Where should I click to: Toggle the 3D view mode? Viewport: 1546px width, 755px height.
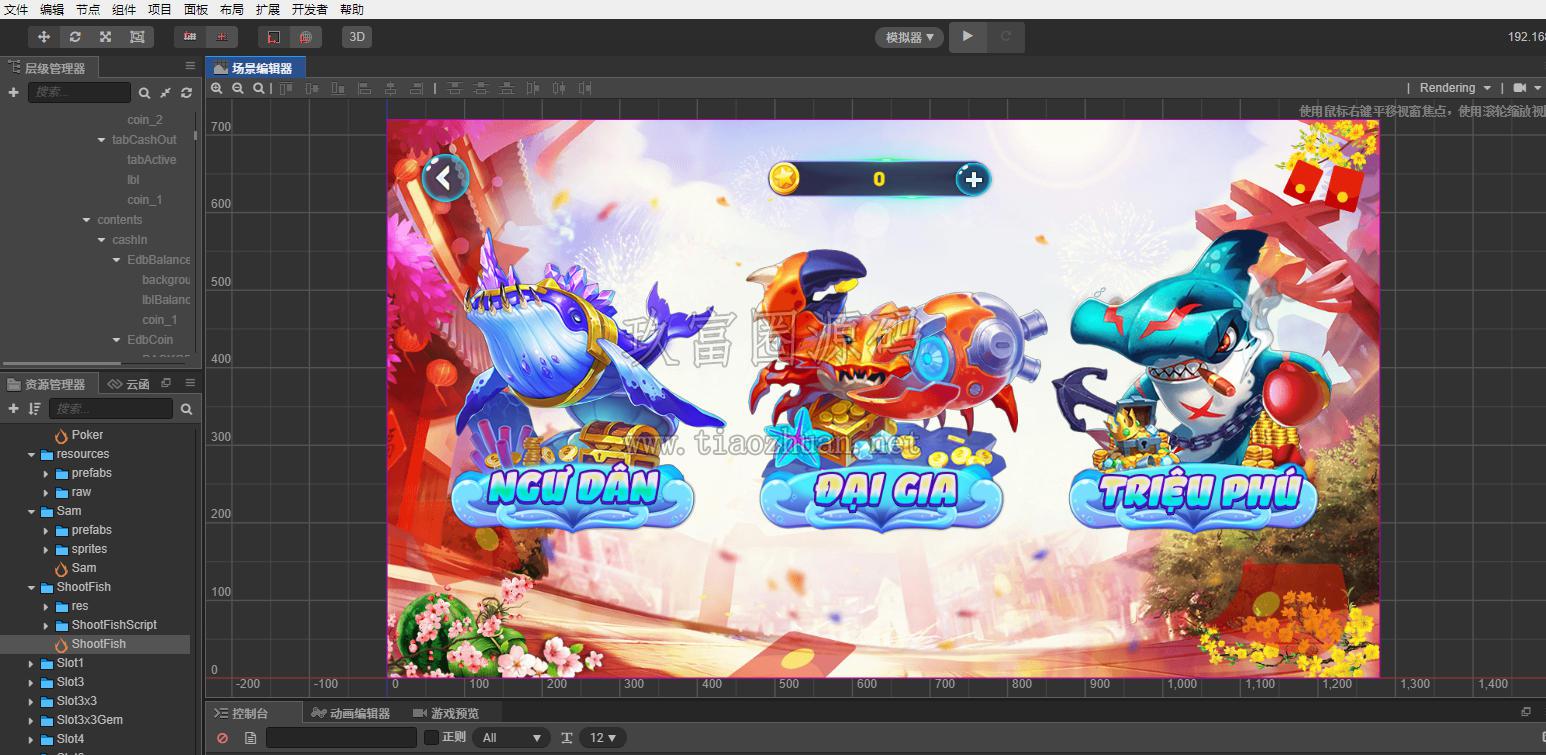(357, 37)
